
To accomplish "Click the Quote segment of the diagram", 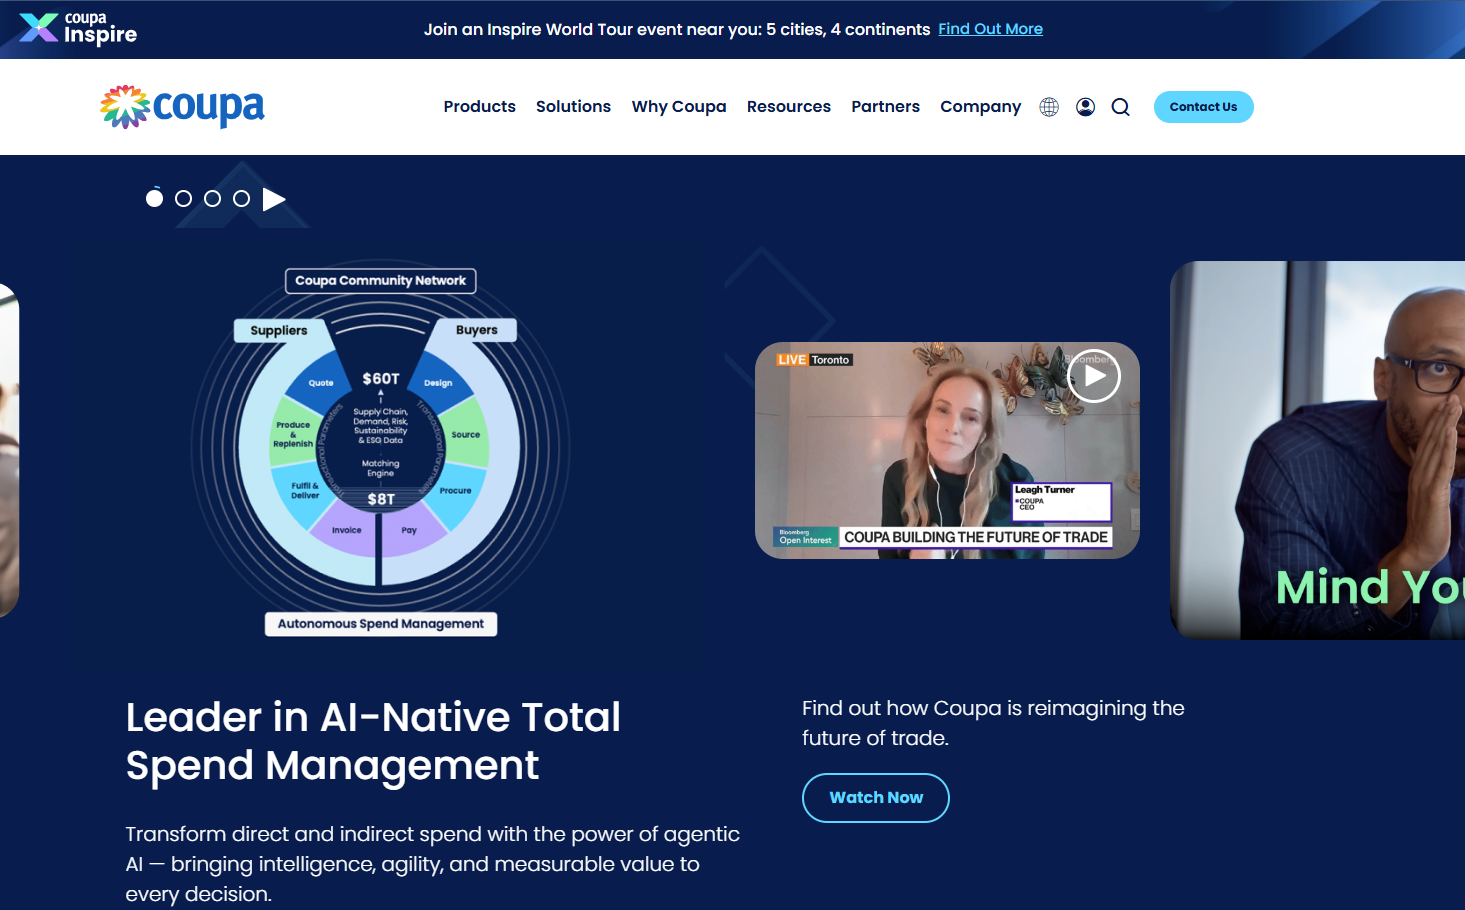I will pos(321,383).
